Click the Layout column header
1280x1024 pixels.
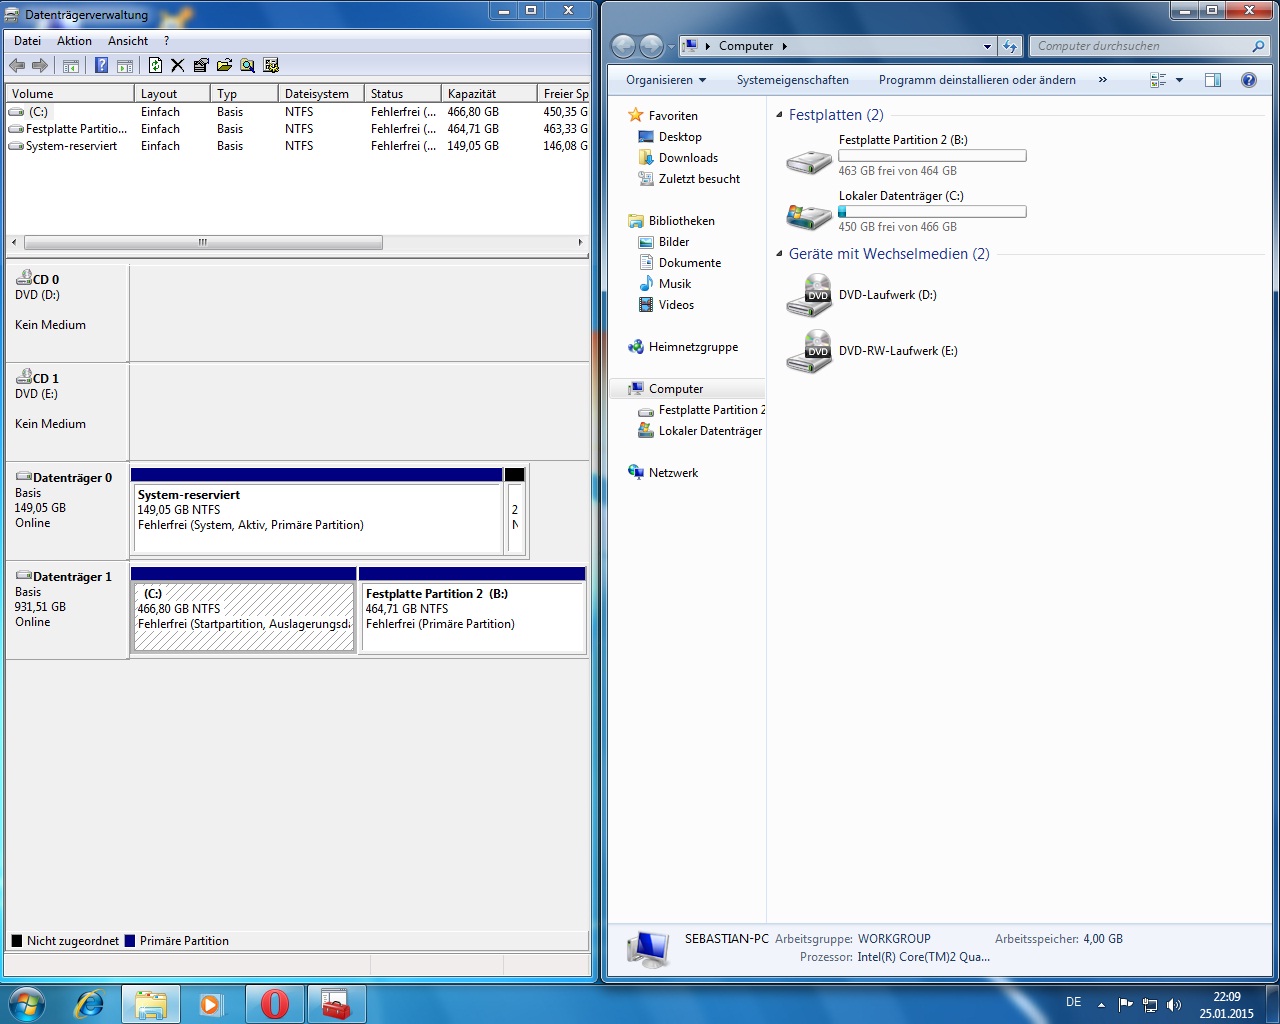172,94
